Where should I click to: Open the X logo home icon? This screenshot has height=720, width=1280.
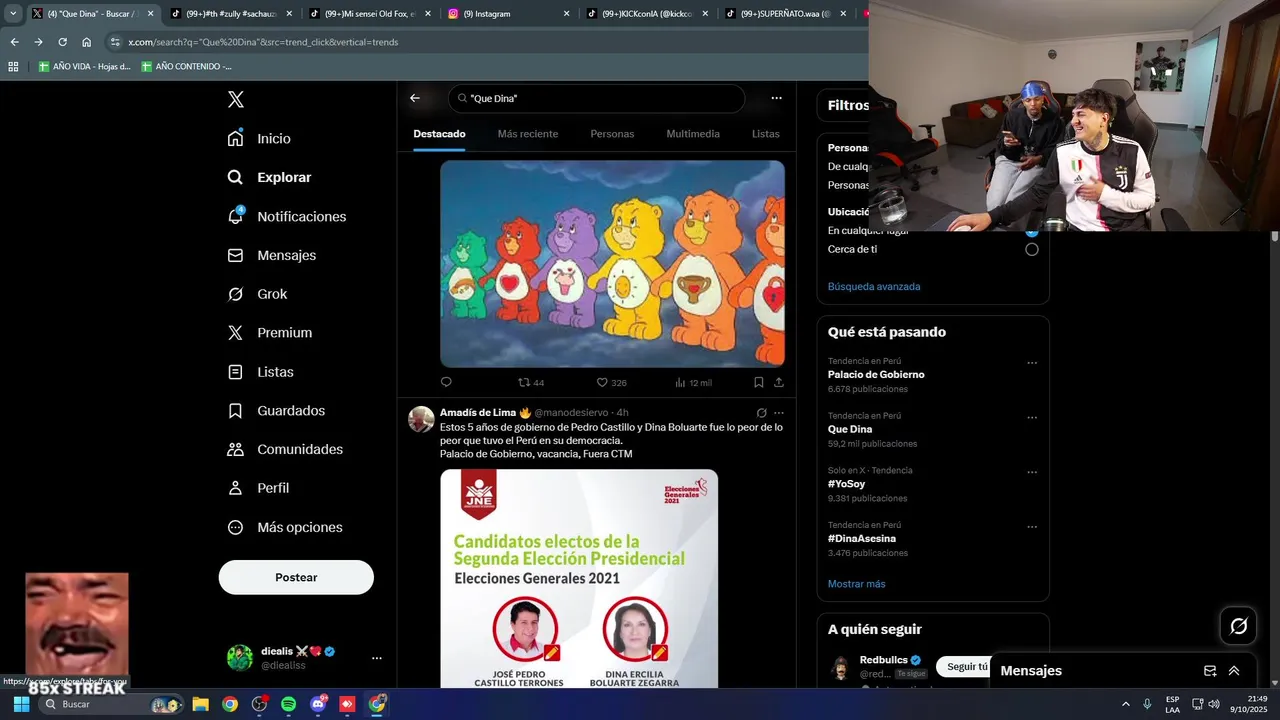(236, 99)
